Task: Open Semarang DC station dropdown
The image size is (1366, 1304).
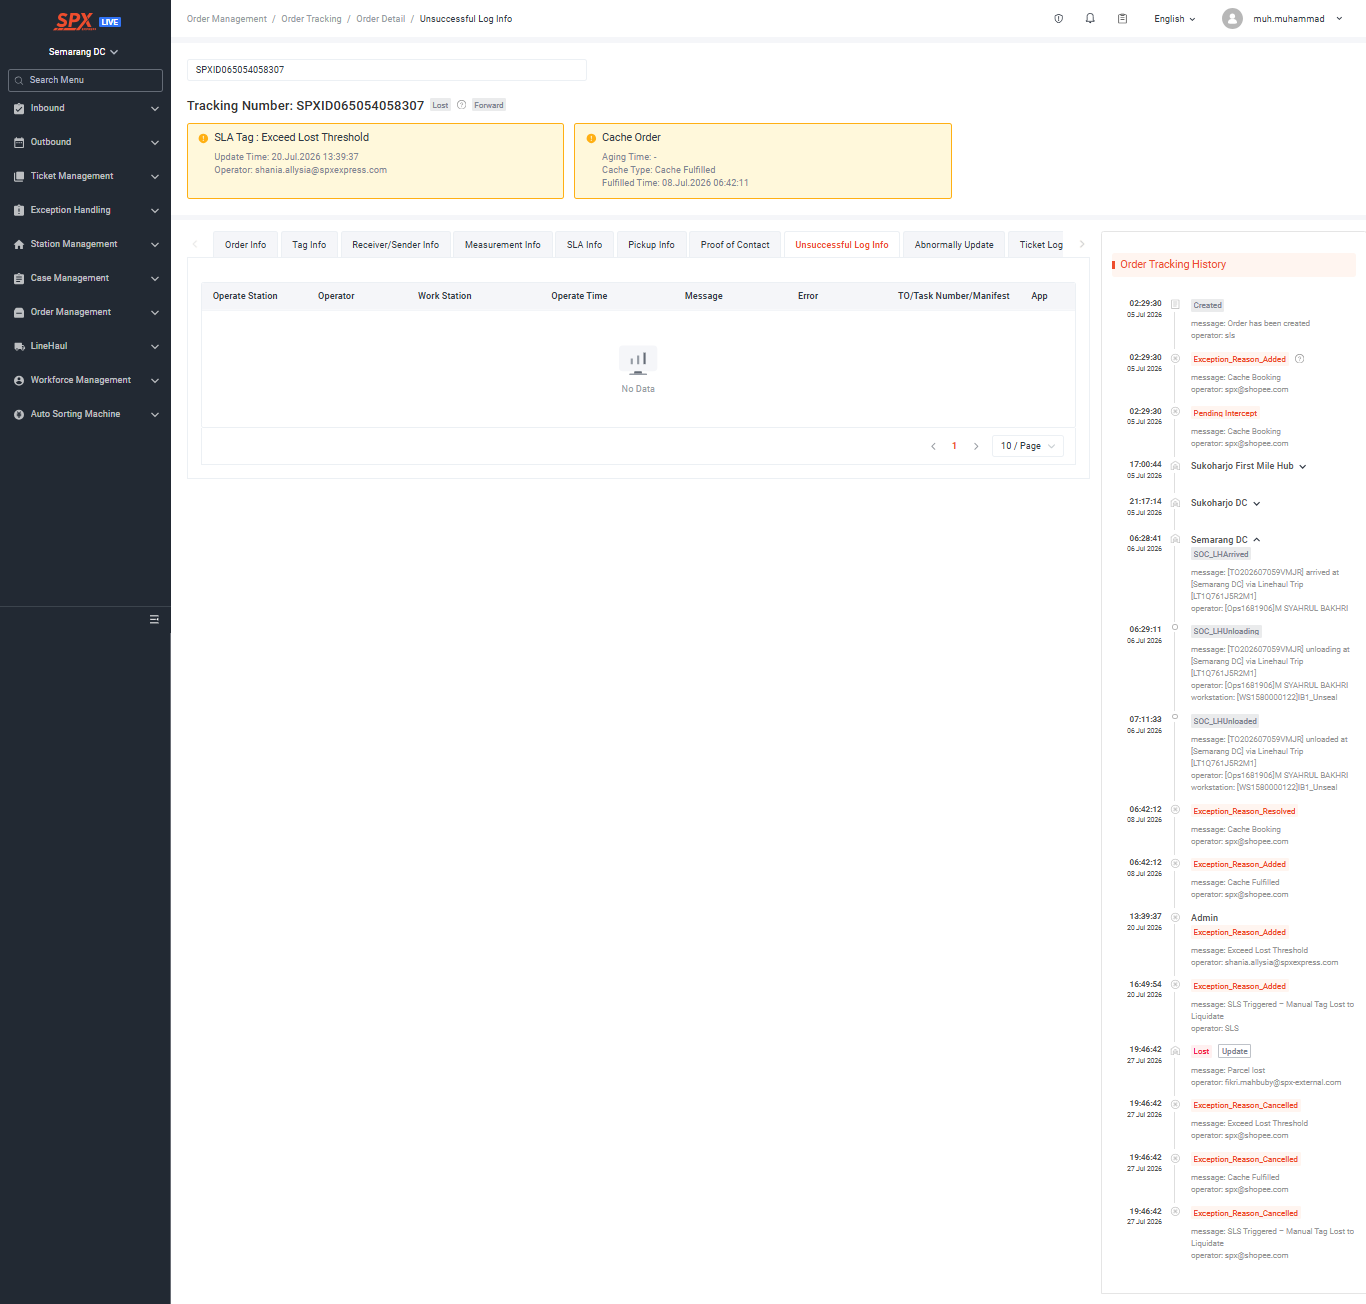Action: point(83,52)
